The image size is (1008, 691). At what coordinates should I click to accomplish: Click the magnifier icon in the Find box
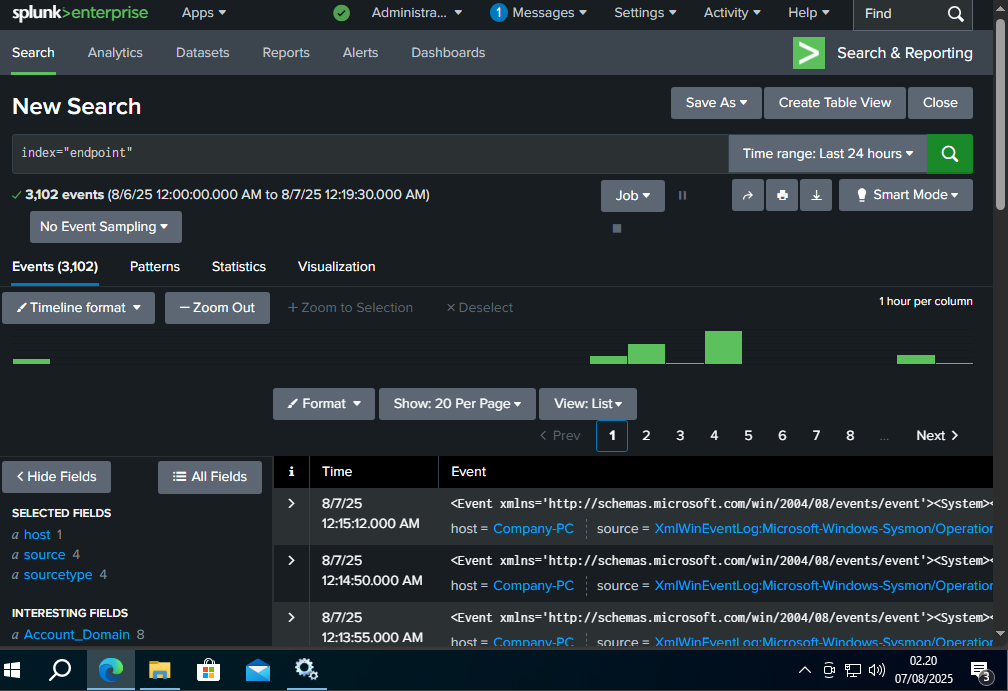[x=955, y=14]
